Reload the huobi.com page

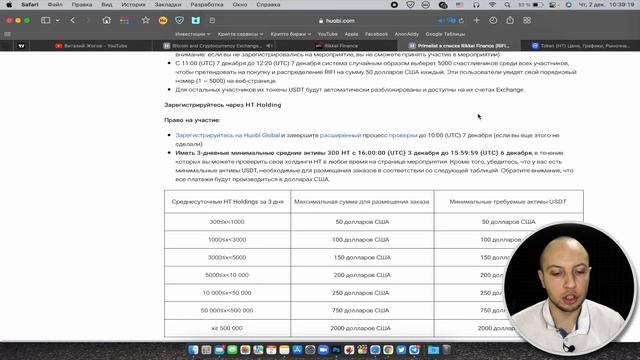coord(461,20)
